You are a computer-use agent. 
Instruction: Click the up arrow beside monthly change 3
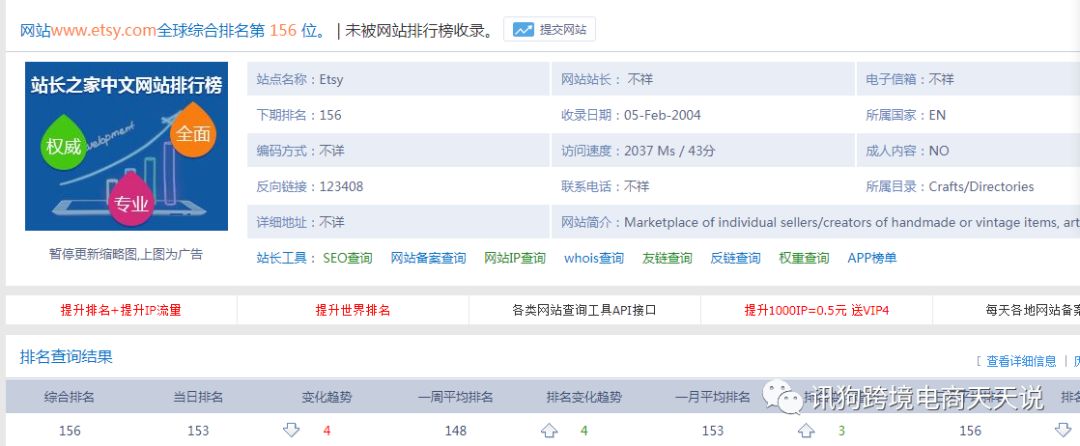coord(806,430)
